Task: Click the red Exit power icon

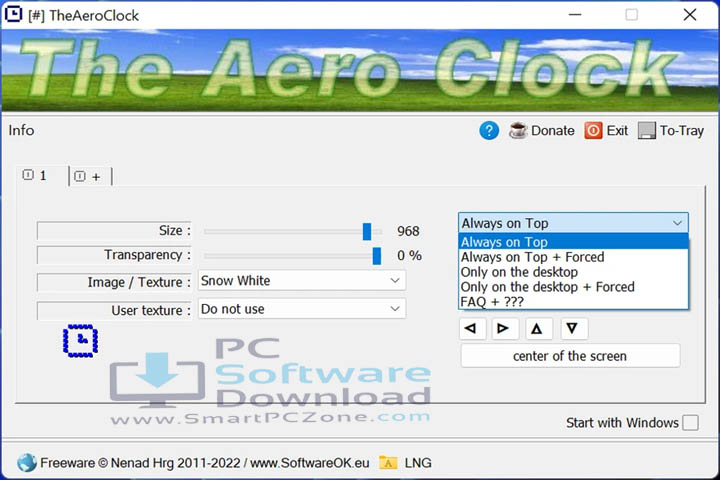Action: pyautogui.click(x=593, y=131)
